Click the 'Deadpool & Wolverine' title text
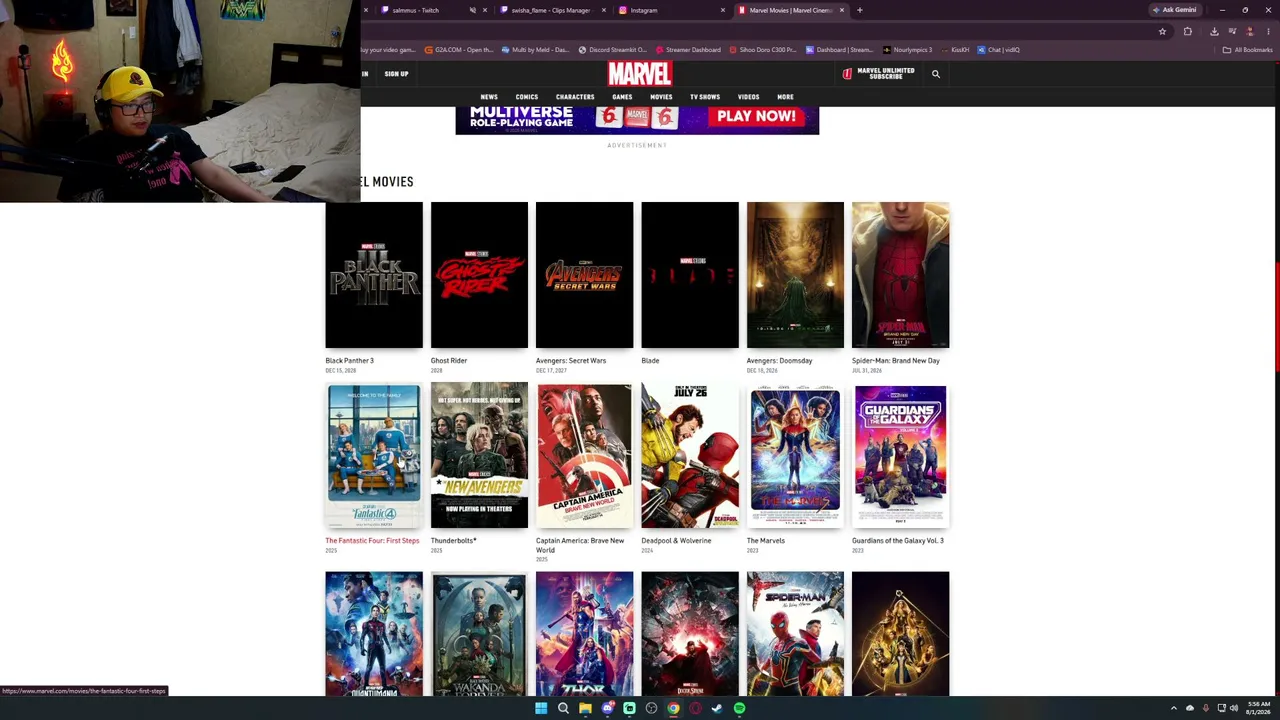1280x720 pixels. click(676, 541)
